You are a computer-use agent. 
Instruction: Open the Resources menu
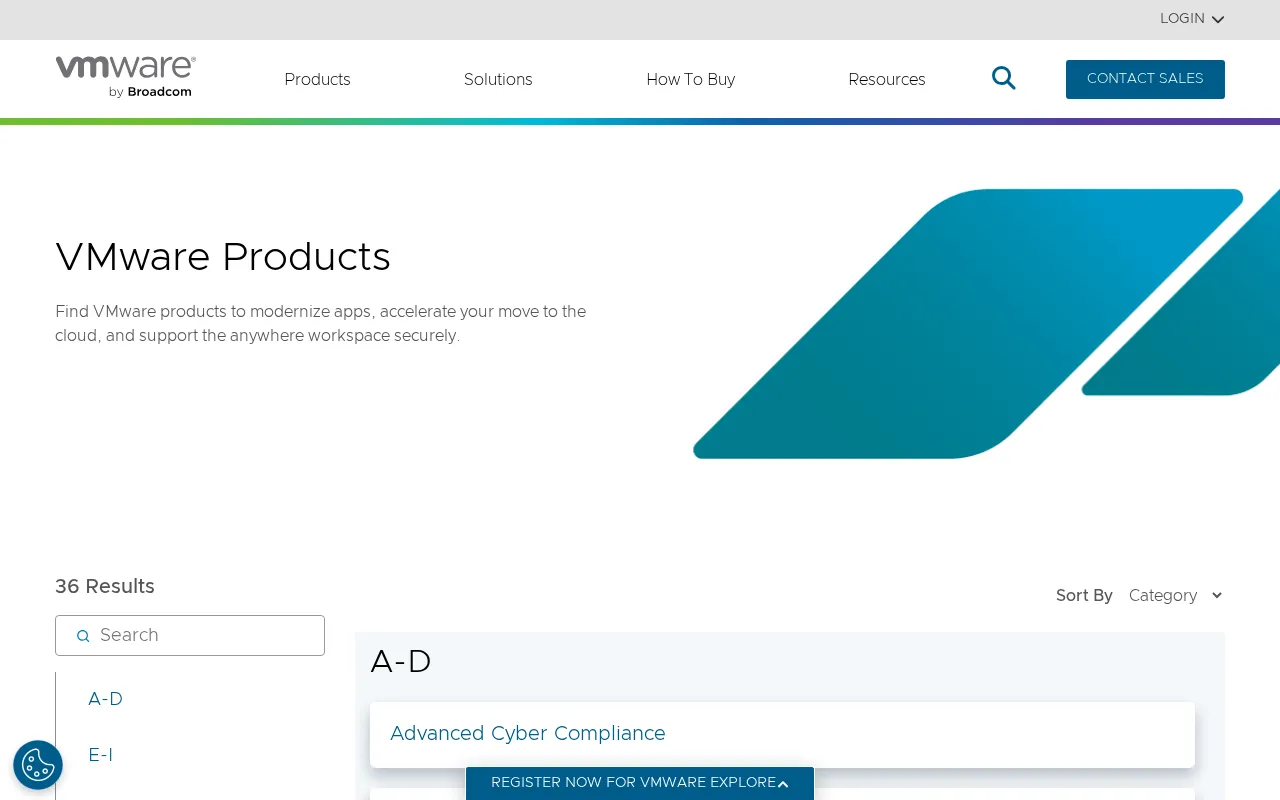886,80
